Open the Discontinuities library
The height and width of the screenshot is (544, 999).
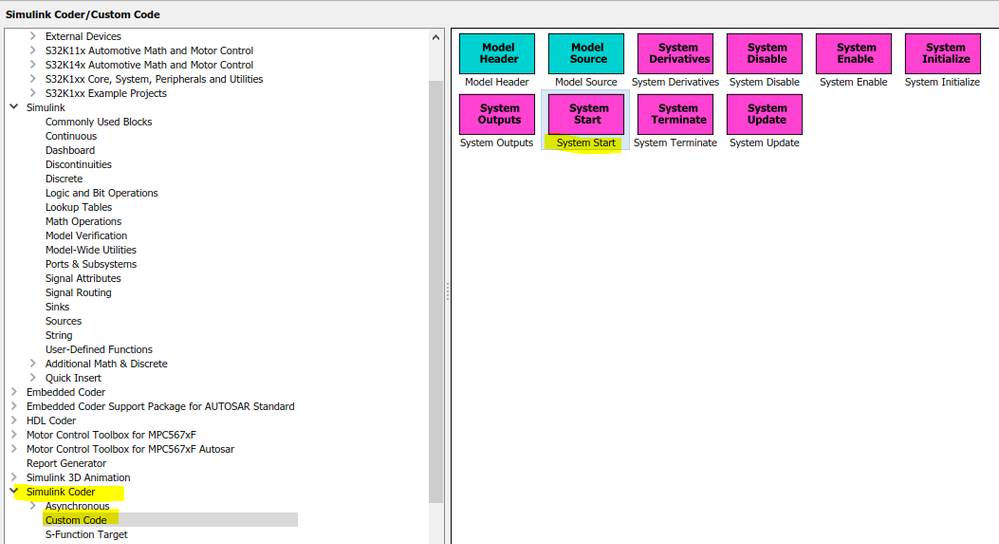(x=78, y=164)
